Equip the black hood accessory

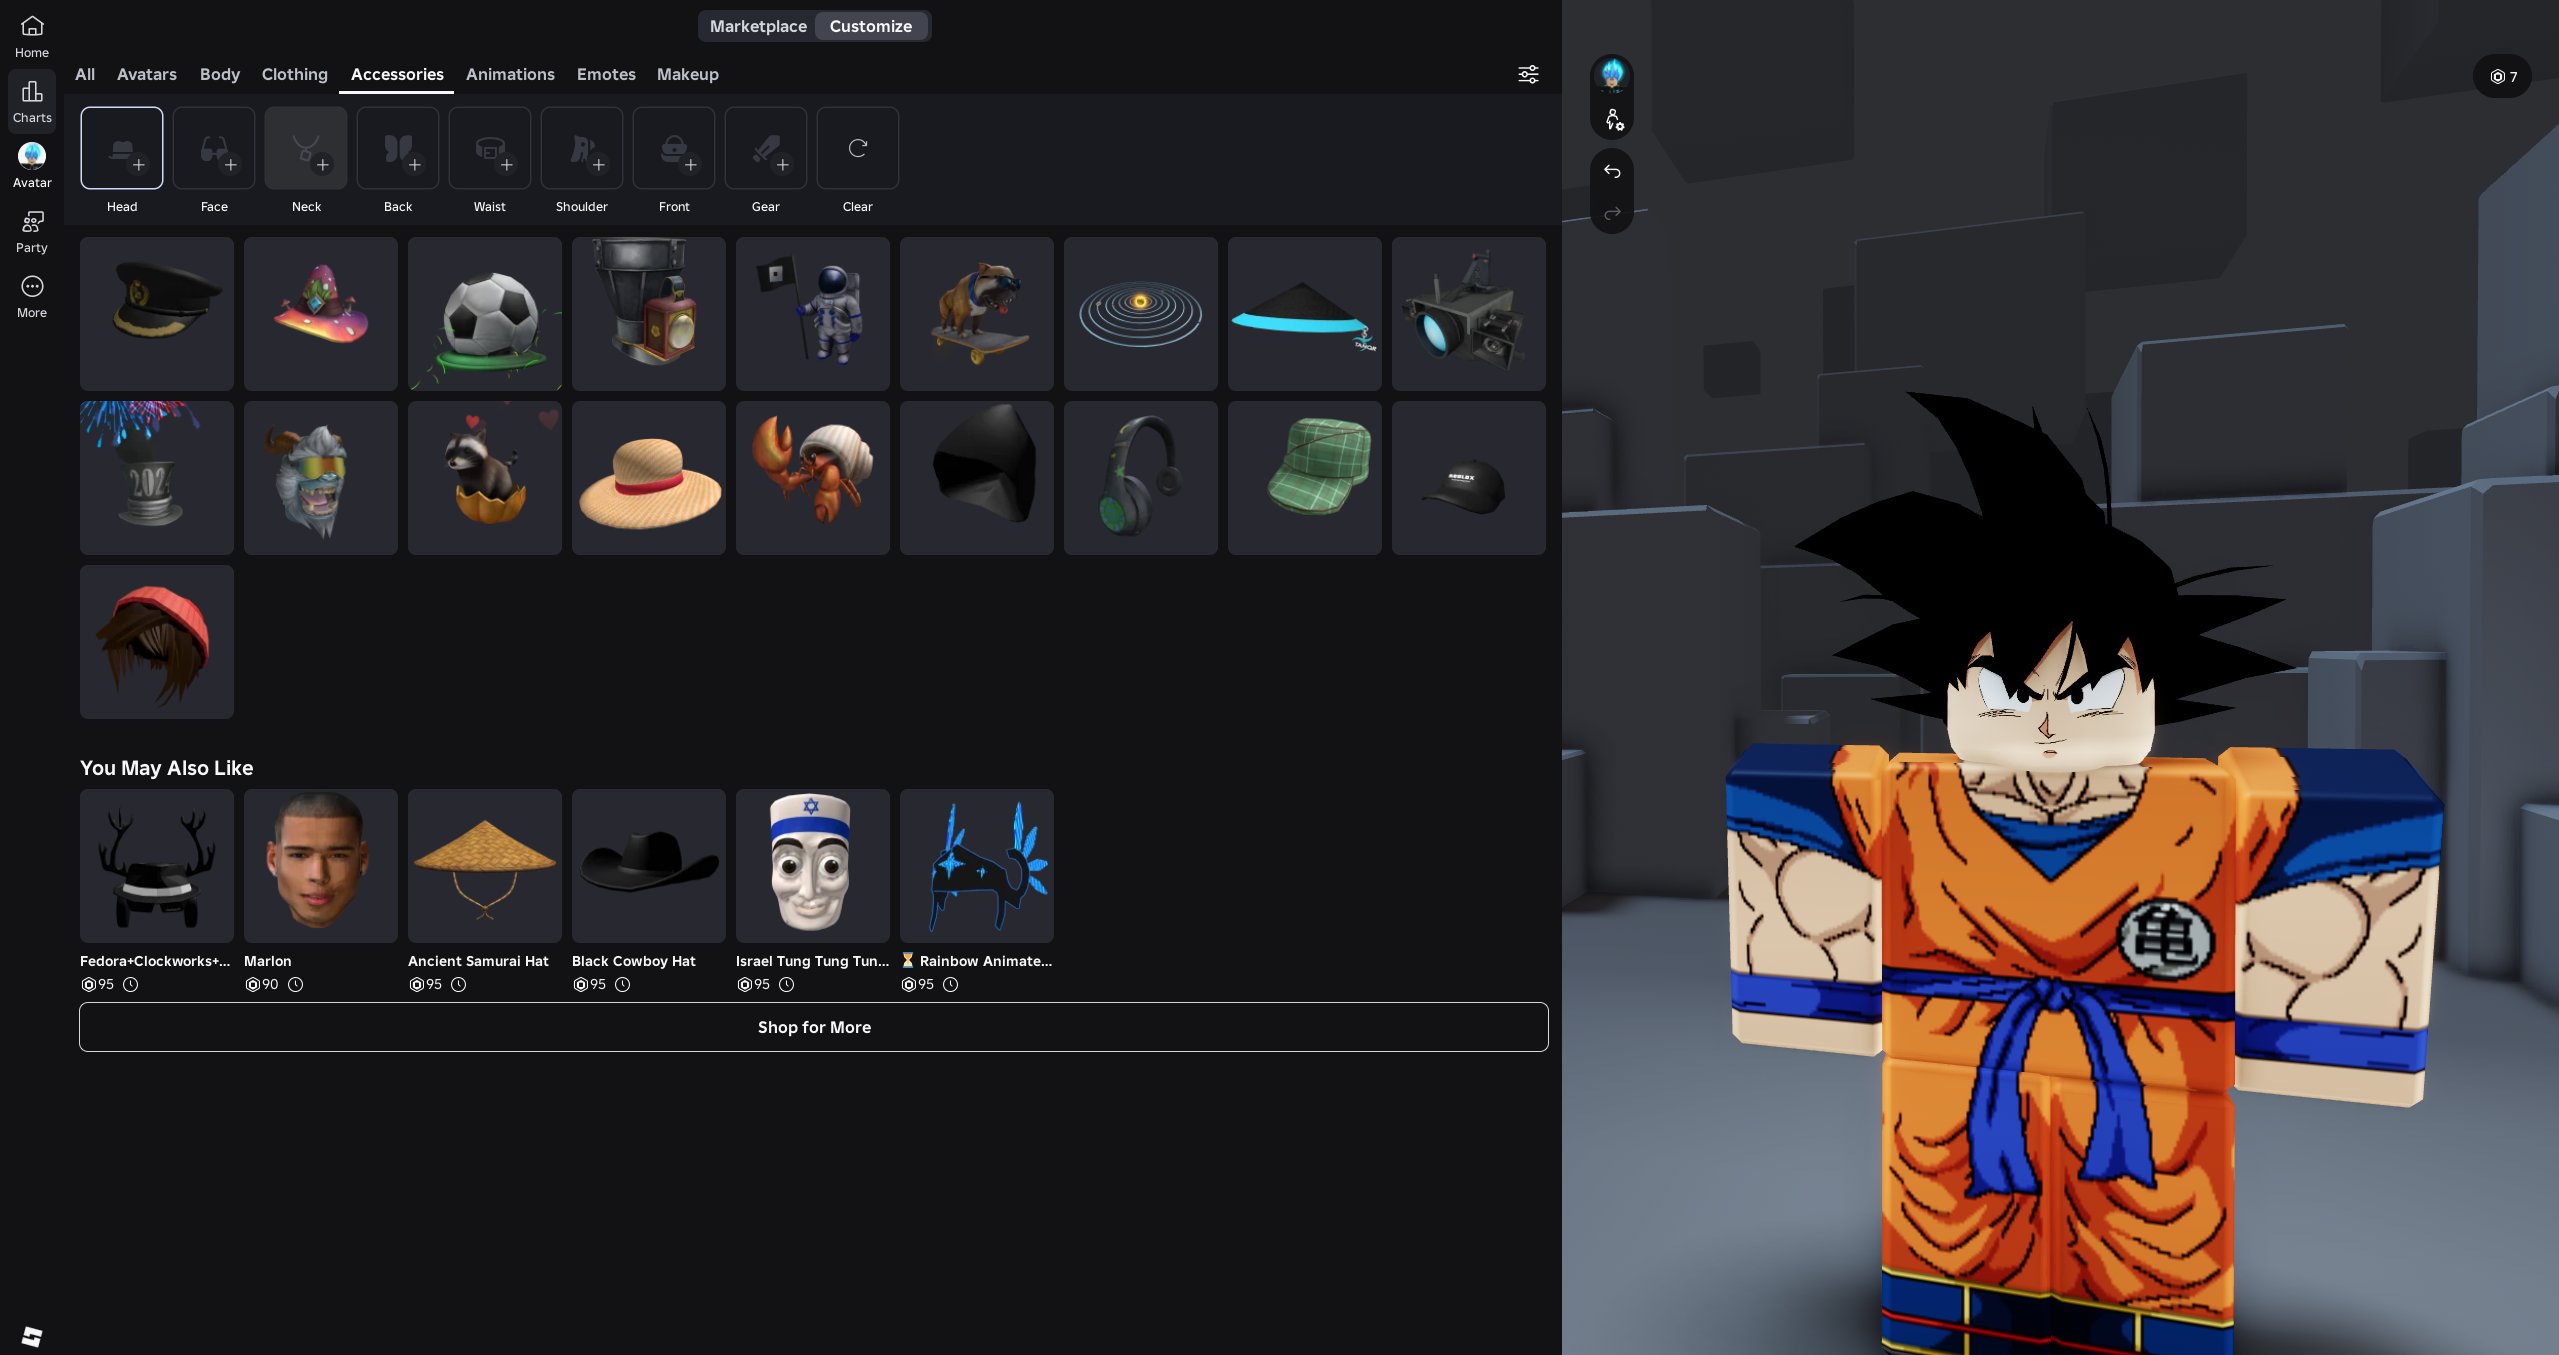[x=977, y=478]
